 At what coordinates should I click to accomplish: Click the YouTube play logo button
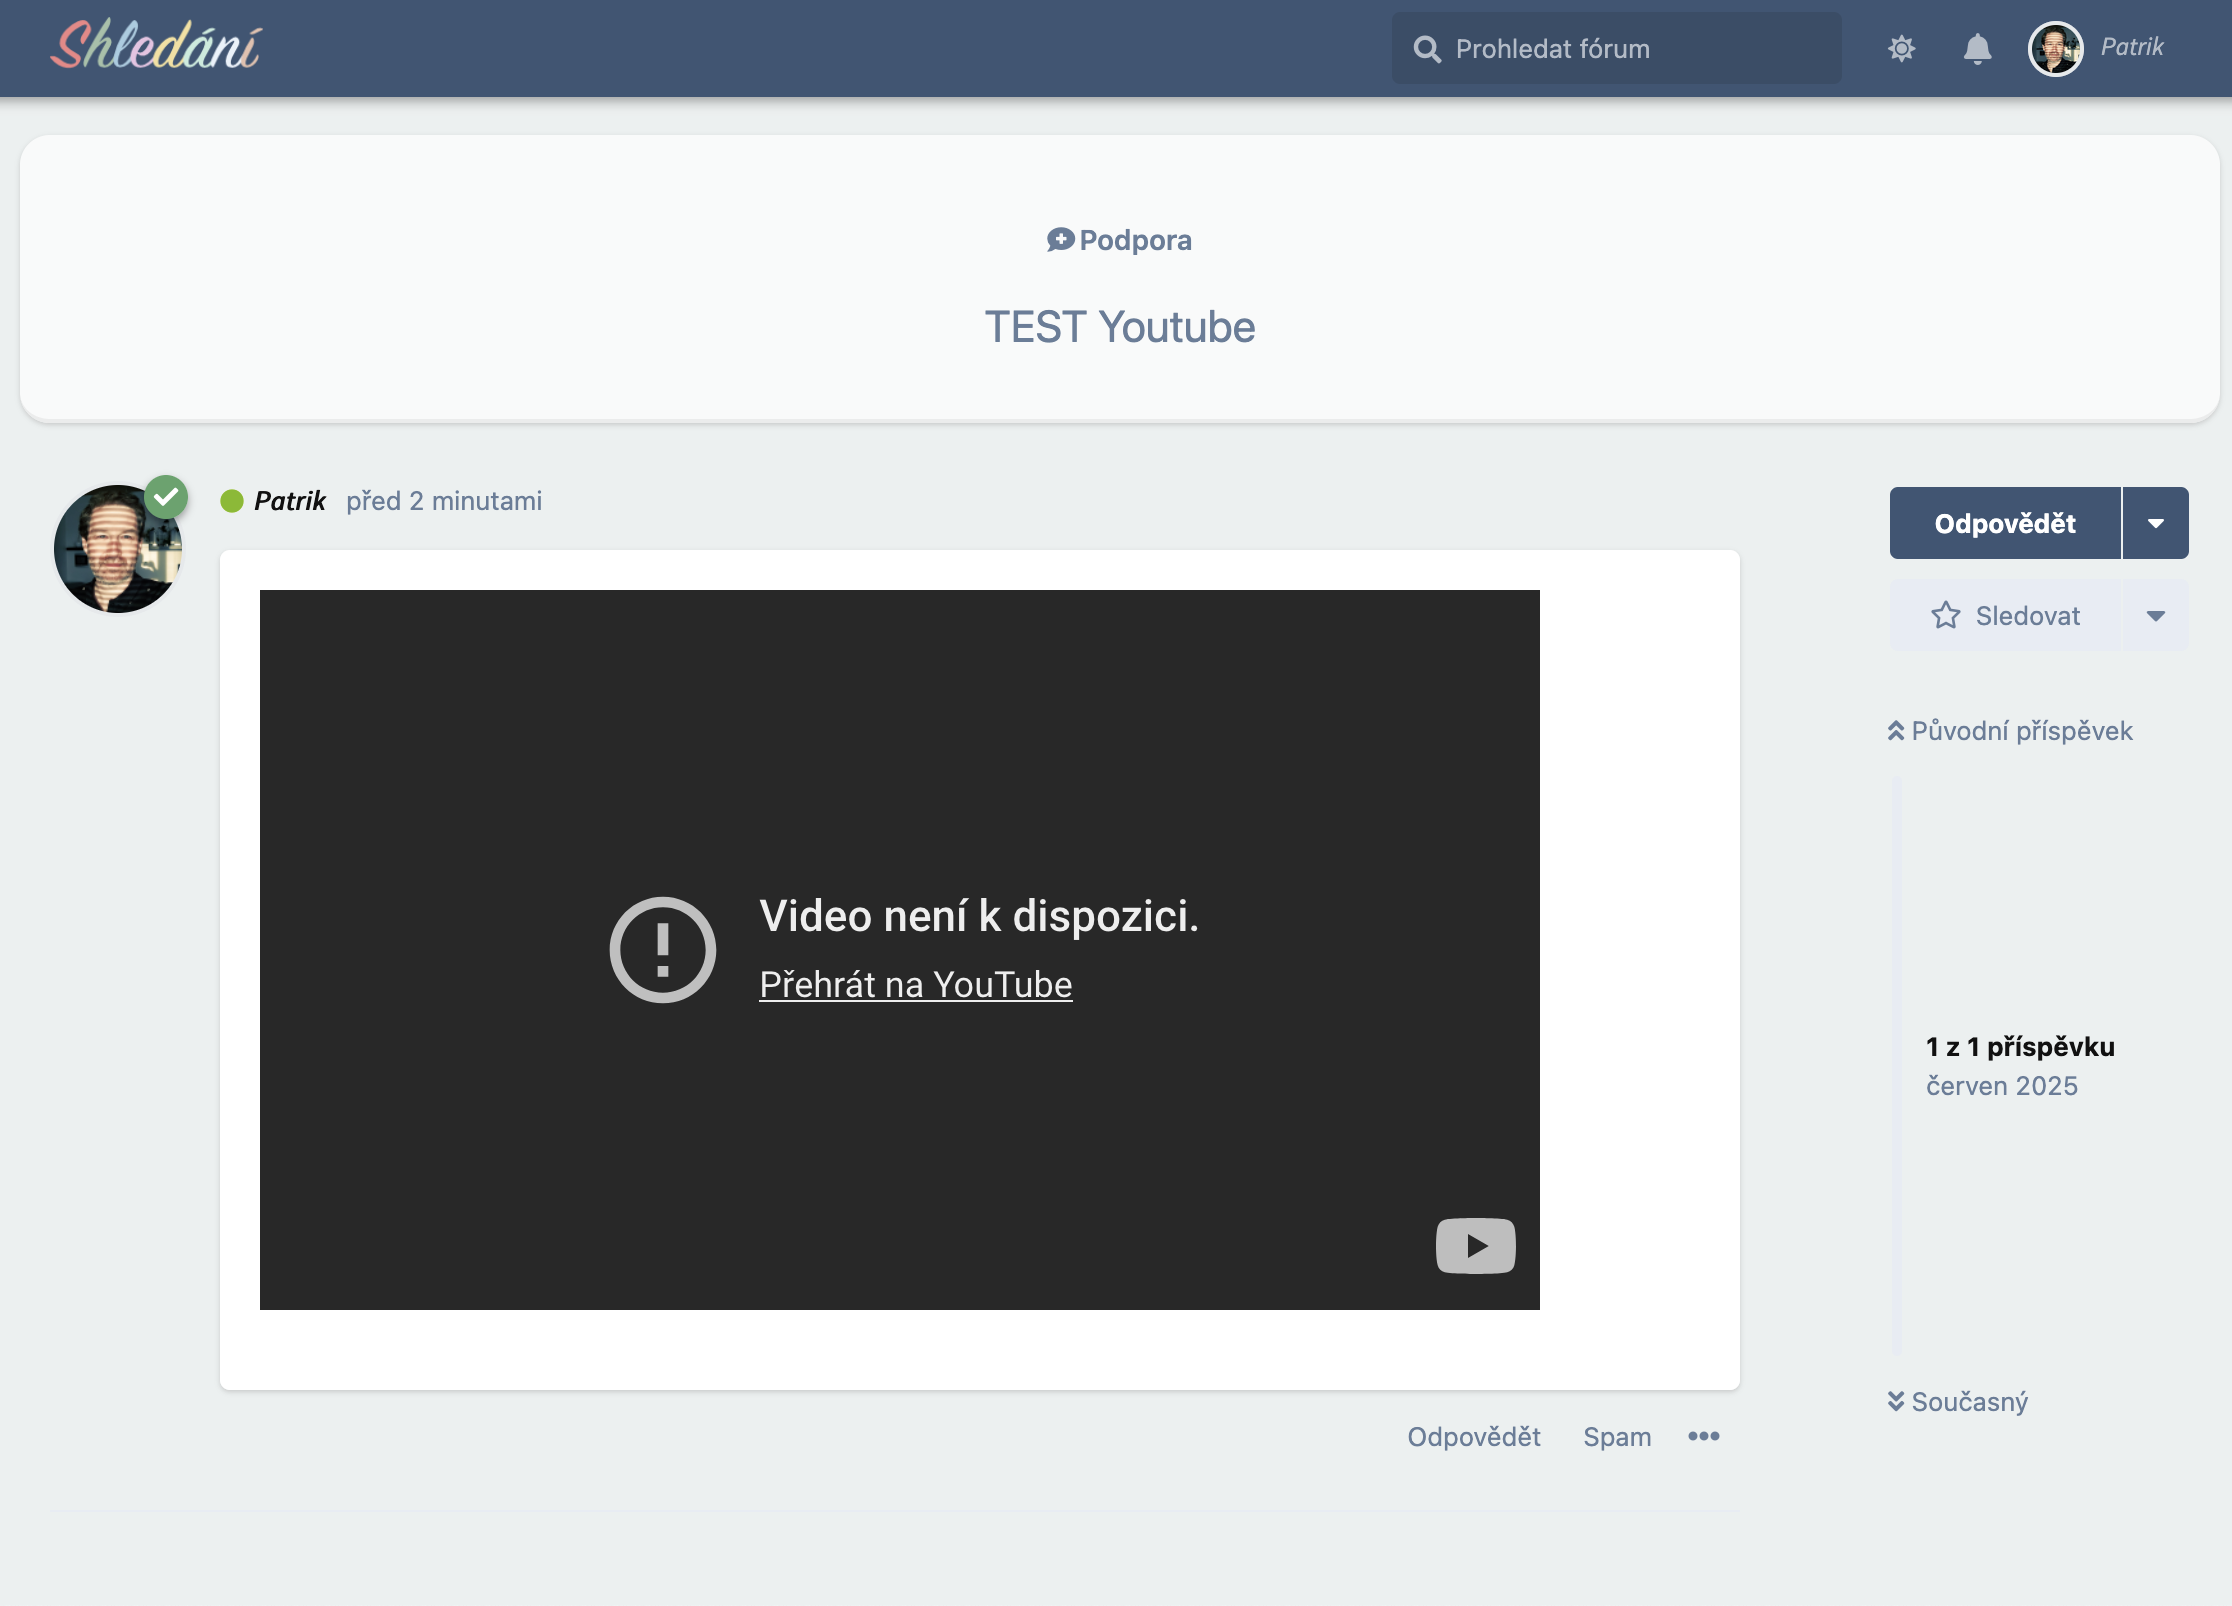pos(1475,1245)
